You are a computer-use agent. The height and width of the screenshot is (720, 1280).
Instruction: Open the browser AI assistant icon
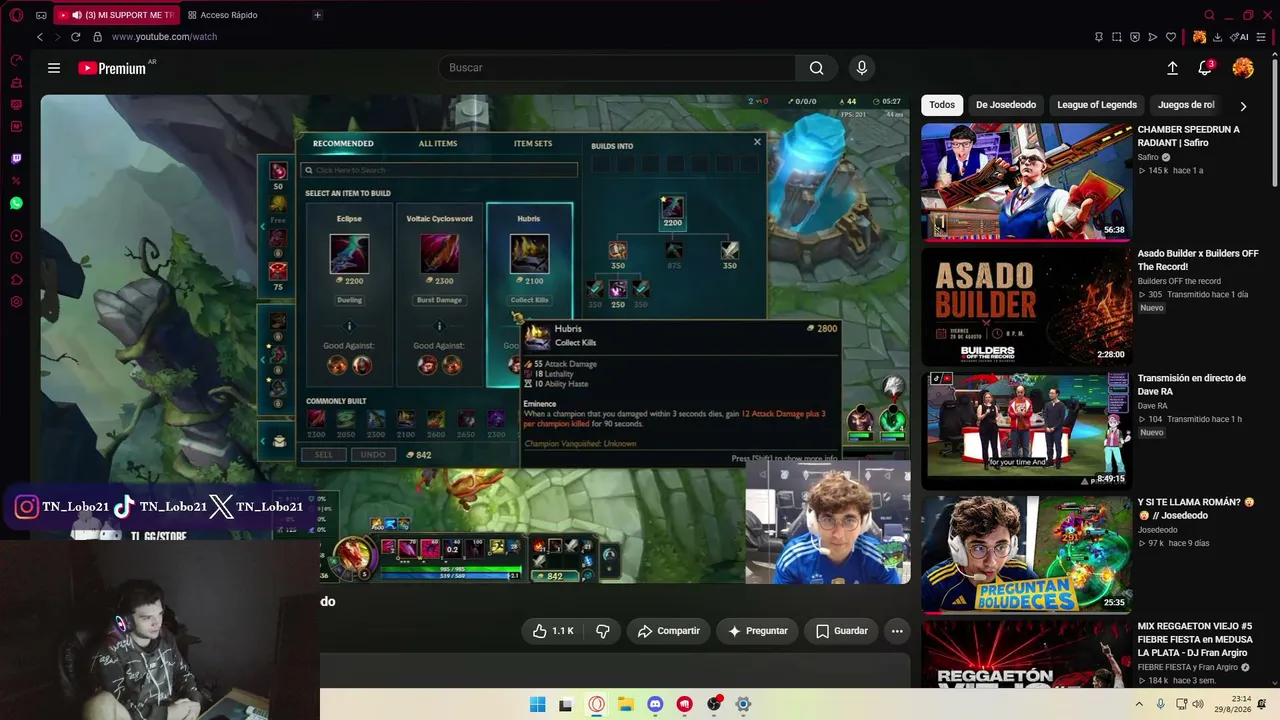point(1240,37)
